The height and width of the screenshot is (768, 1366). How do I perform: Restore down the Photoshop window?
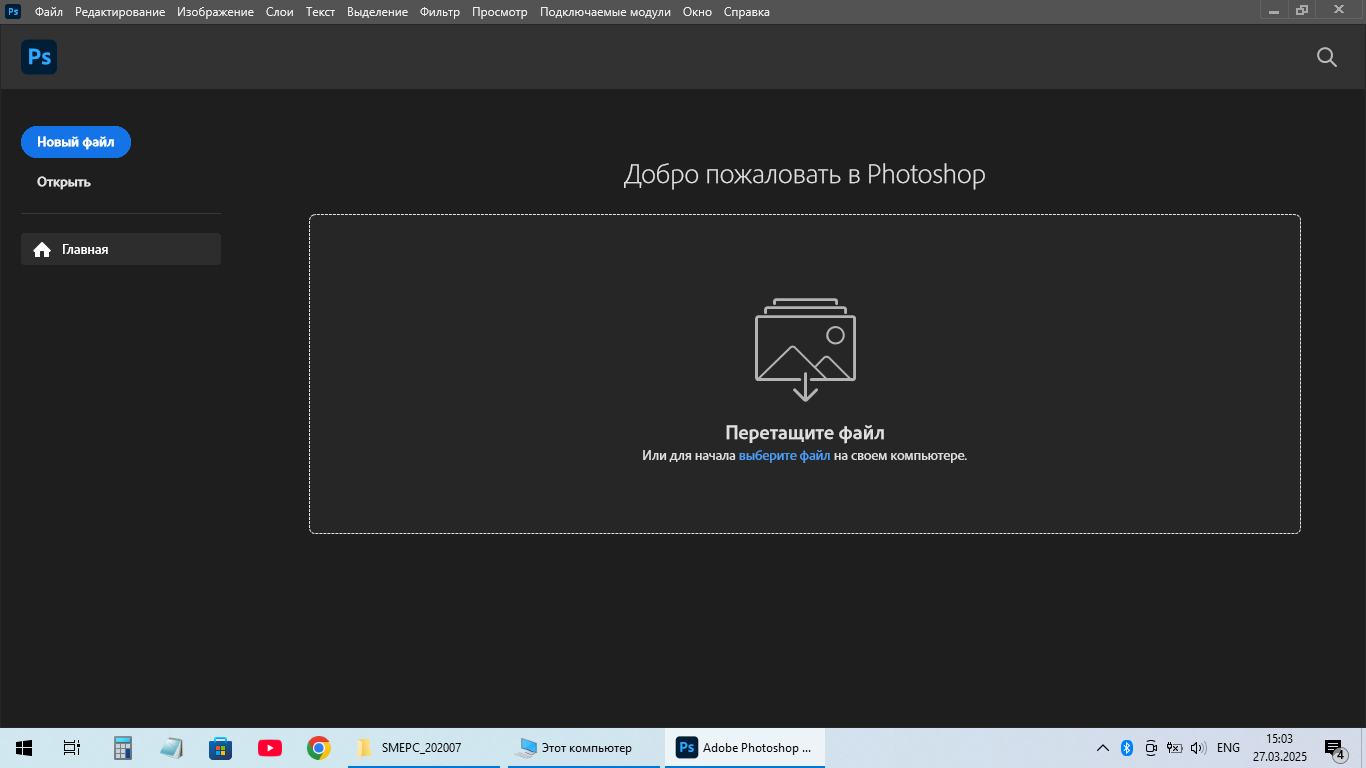(1302, 10)
